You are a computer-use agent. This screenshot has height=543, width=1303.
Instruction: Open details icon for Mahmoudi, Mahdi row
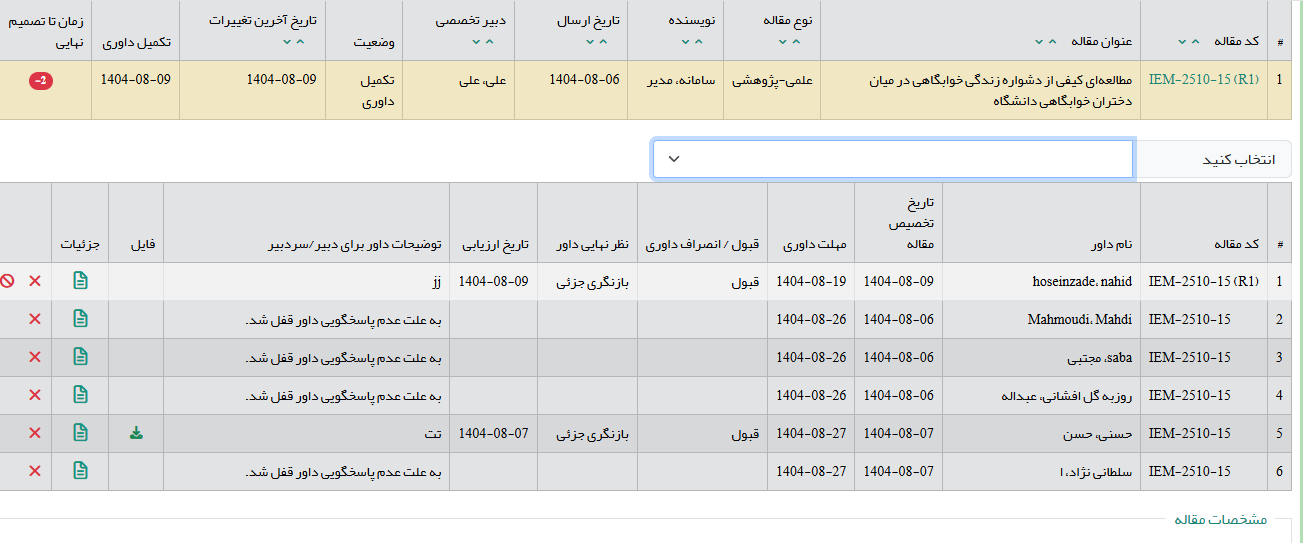[x=80, y=319]
